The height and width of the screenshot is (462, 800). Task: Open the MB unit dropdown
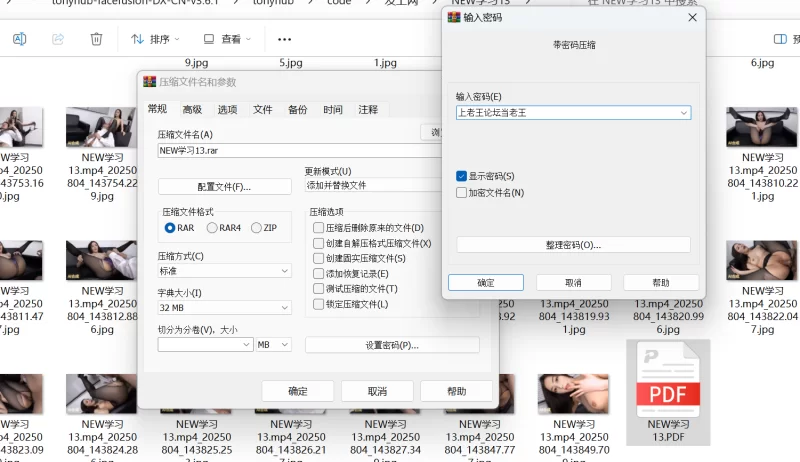click(x=273, y=345)
